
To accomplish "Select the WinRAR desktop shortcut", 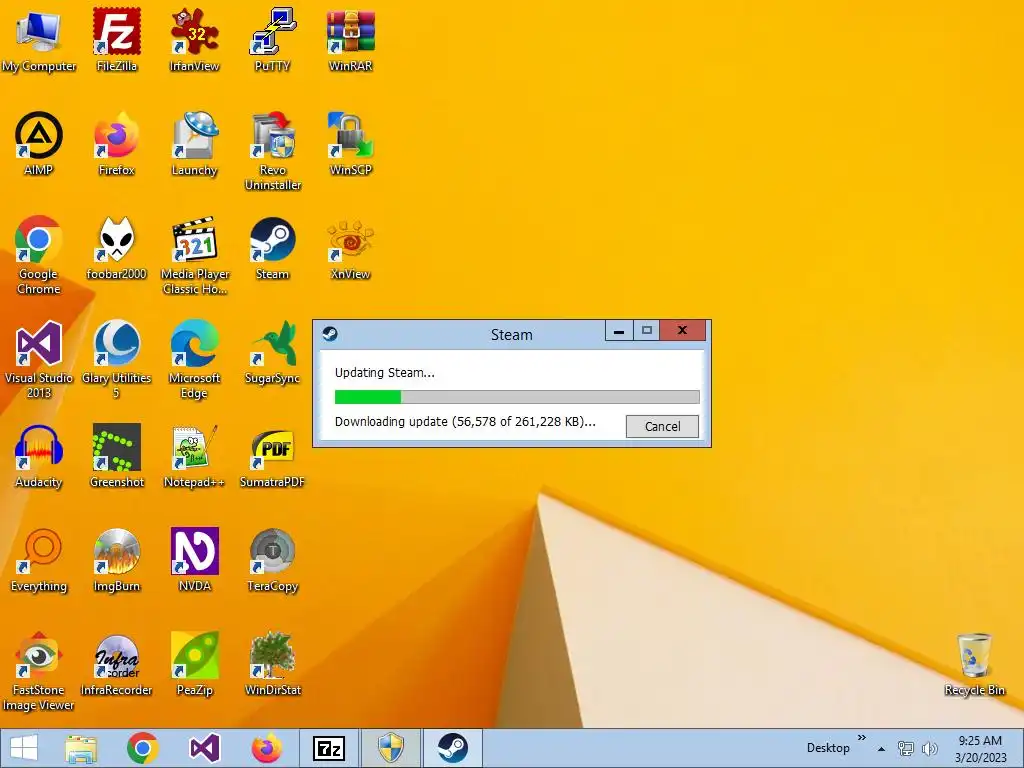I will point(350,40).
